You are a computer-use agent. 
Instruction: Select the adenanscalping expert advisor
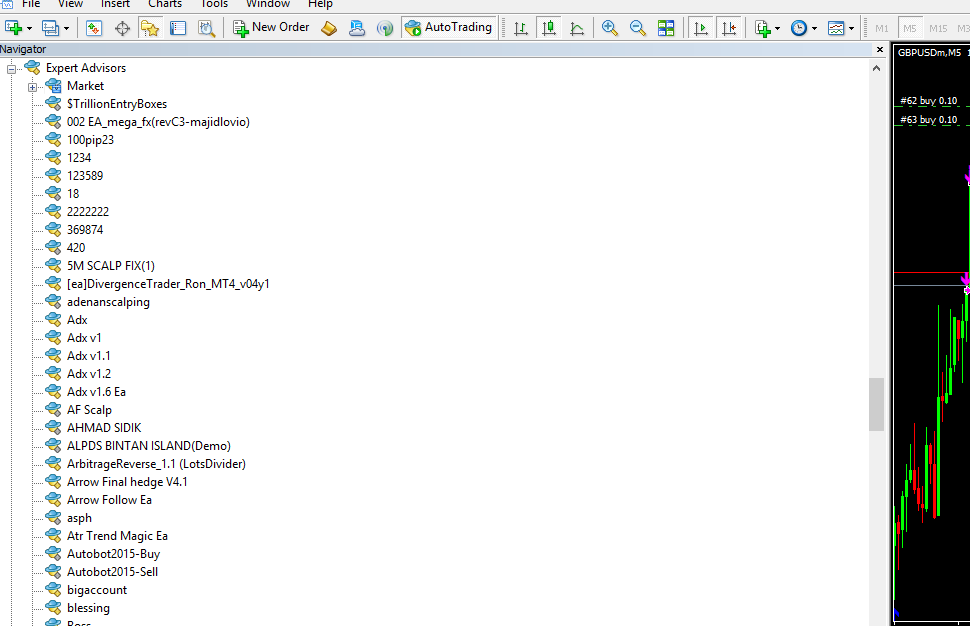108,302
